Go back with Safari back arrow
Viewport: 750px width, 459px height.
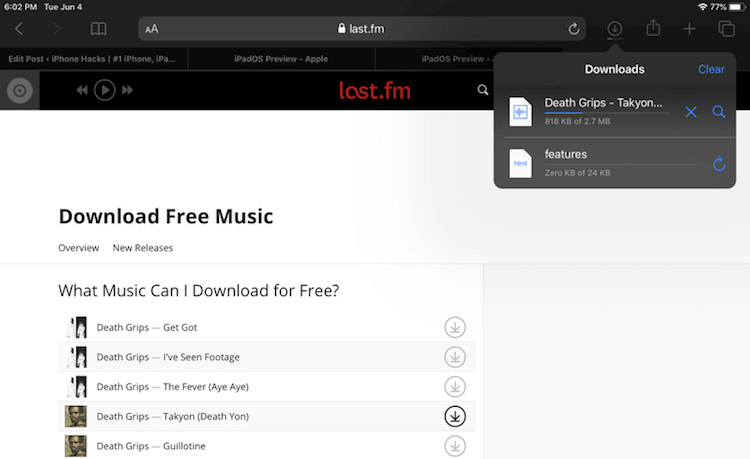[x=19, y=29]
